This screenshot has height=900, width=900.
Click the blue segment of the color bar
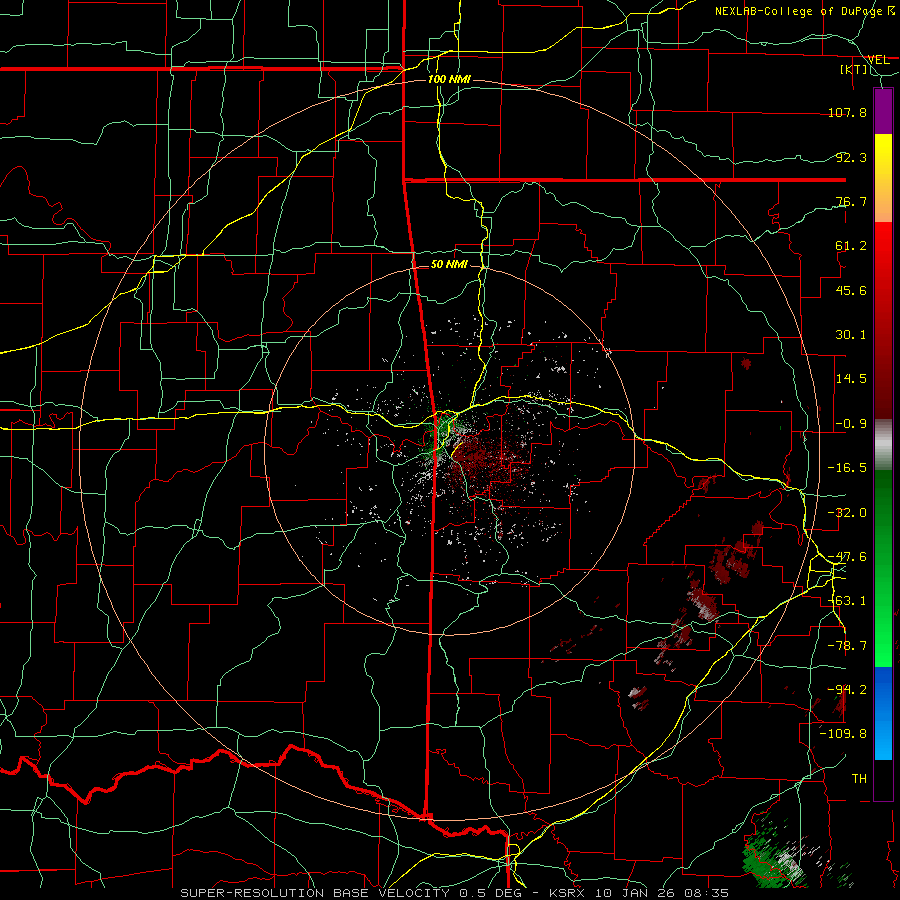click(883, 713)
